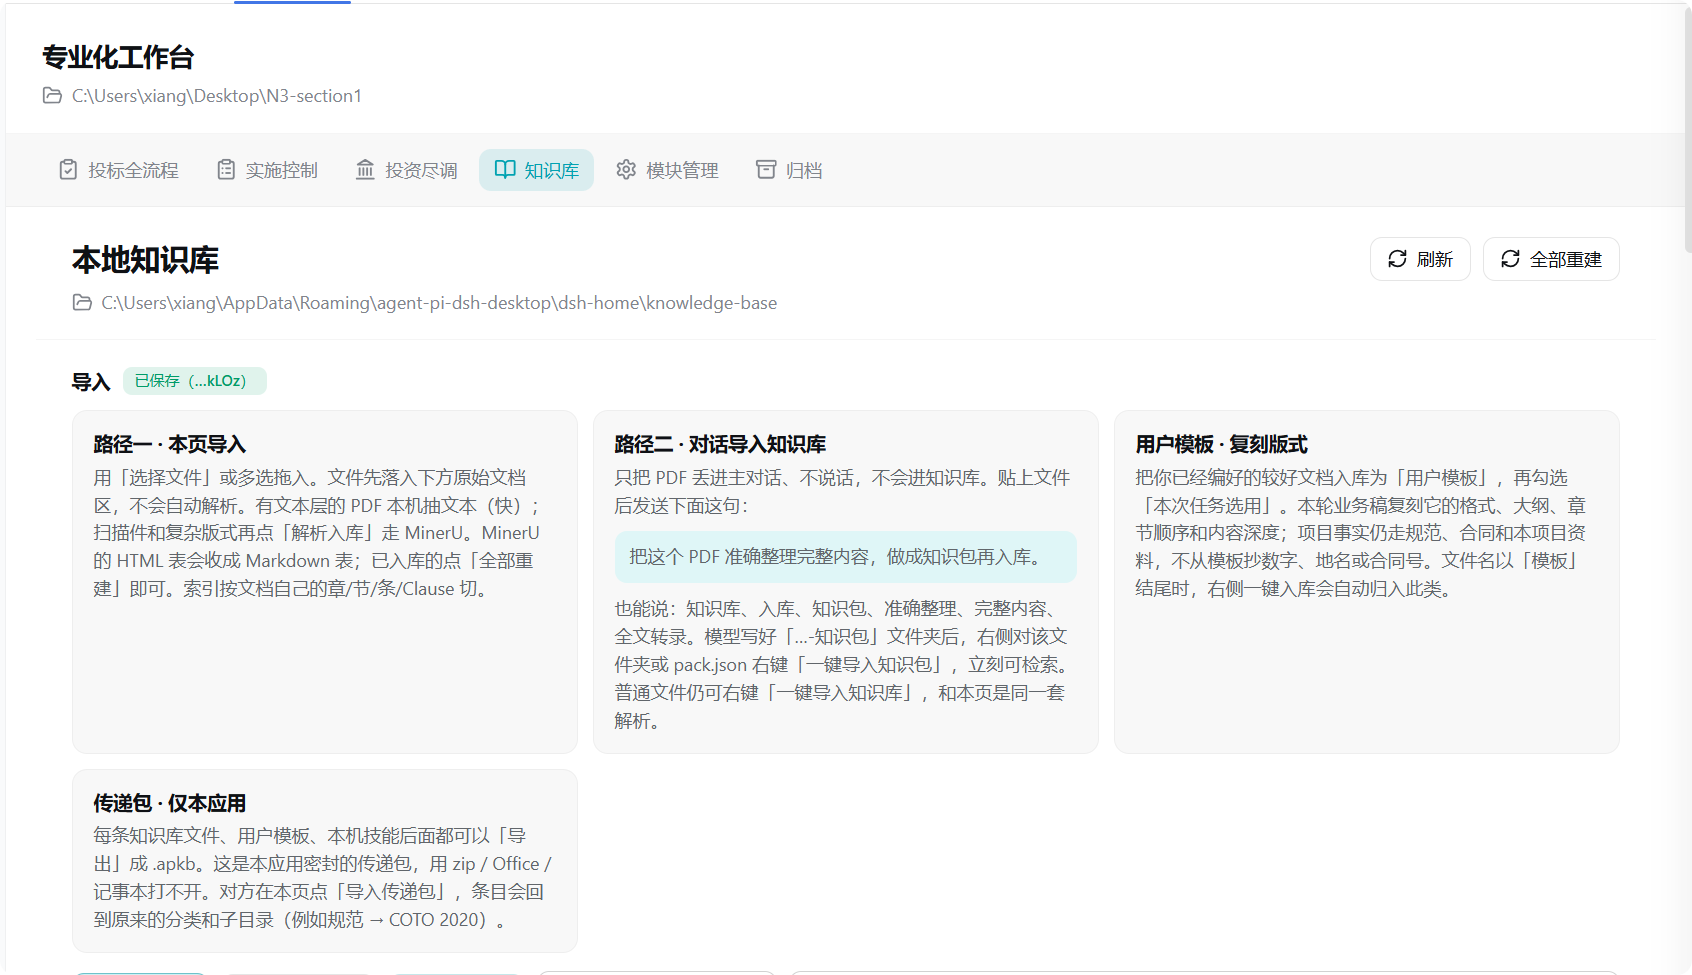Click the rebuild arrows icon in 全部重建
The image size is (1692, 975).
[1511, 259]
